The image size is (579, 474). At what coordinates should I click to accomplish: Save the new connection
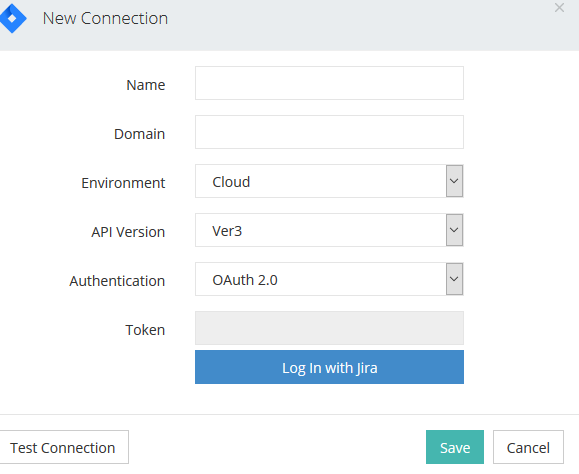[455, 447]
